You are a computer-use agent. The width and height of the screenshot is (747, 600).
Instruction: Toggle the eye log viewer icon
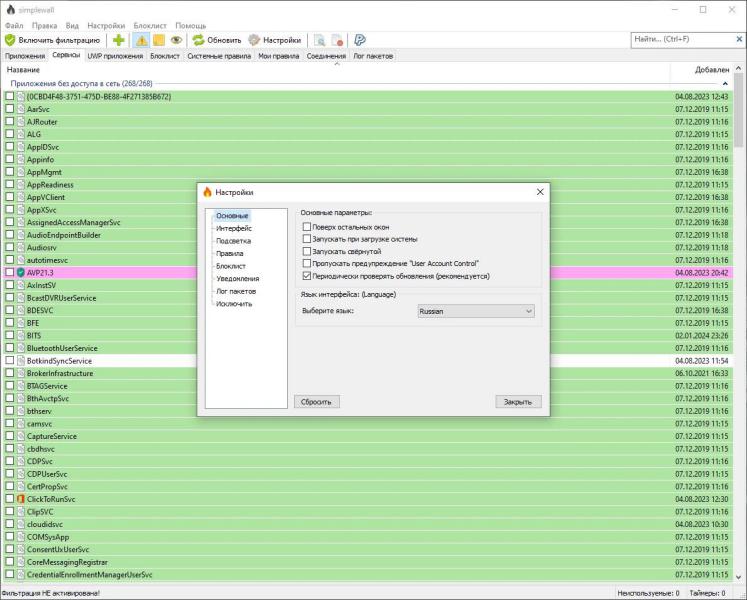click(x=176, y=41)
